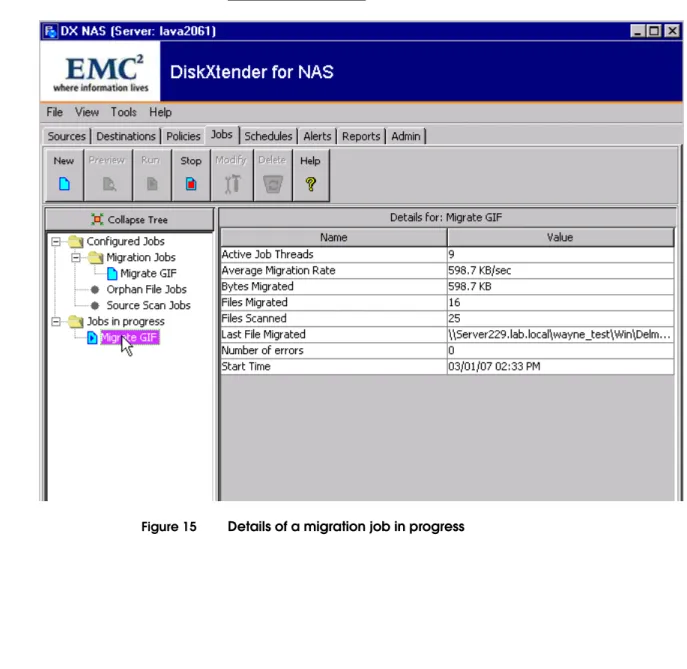Select Migrate GIF under Migration Jobs

click(148, 273)
